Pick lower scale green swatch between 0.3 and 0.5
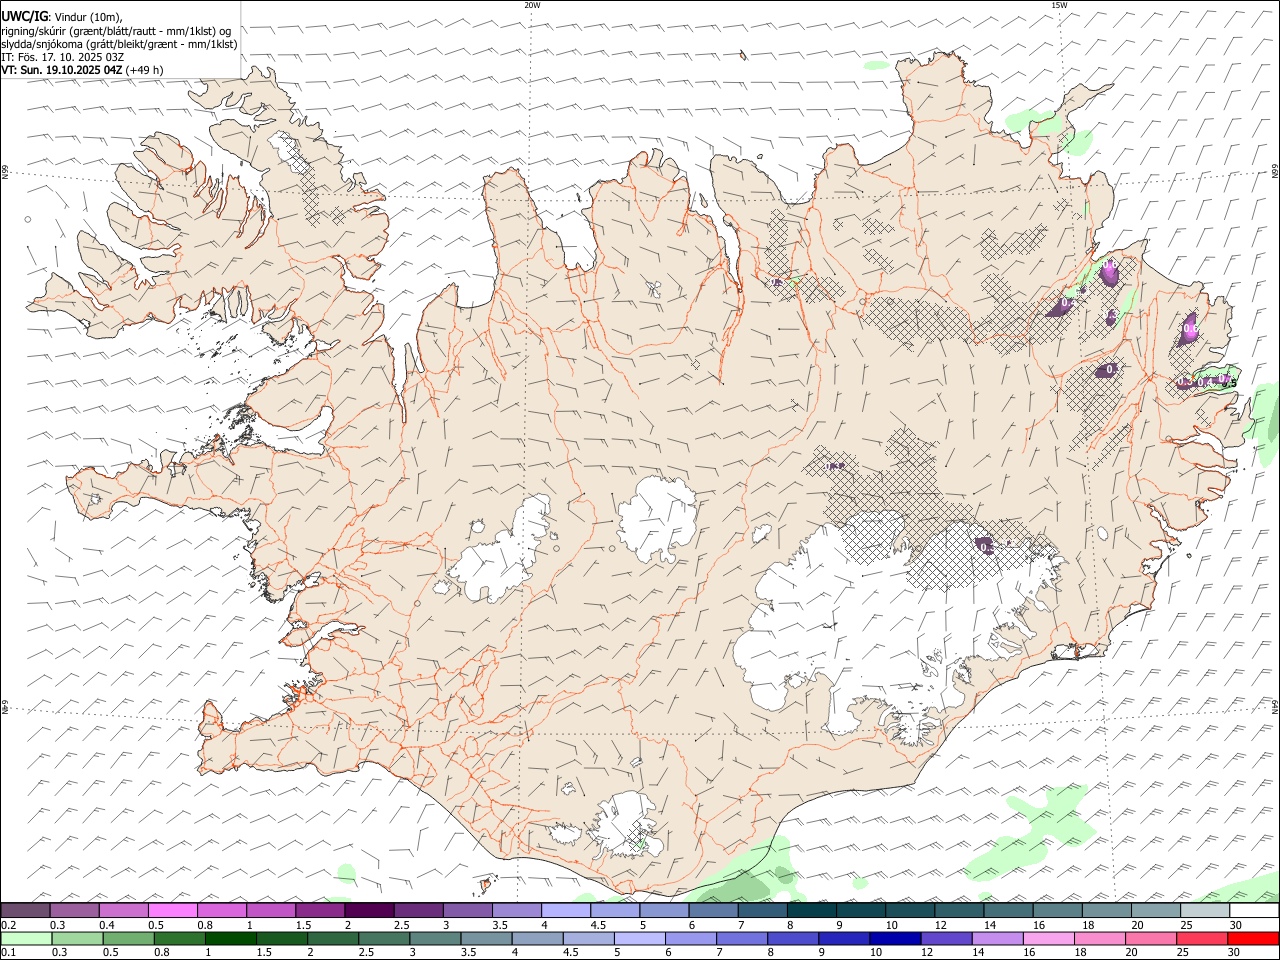The width and height of the screenshot is (1280, 960). point(77,939)
